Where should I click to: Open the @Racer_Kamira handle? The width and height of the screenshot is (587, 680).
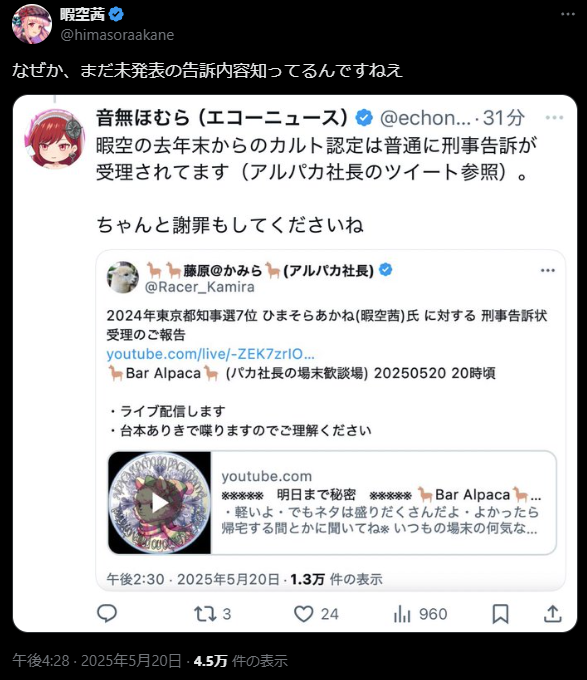click(x=199, y=287)
